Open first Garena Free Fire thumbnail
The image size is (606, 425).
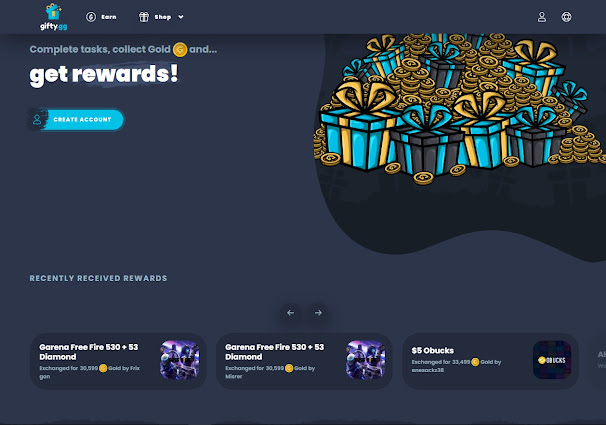point(180,360)
